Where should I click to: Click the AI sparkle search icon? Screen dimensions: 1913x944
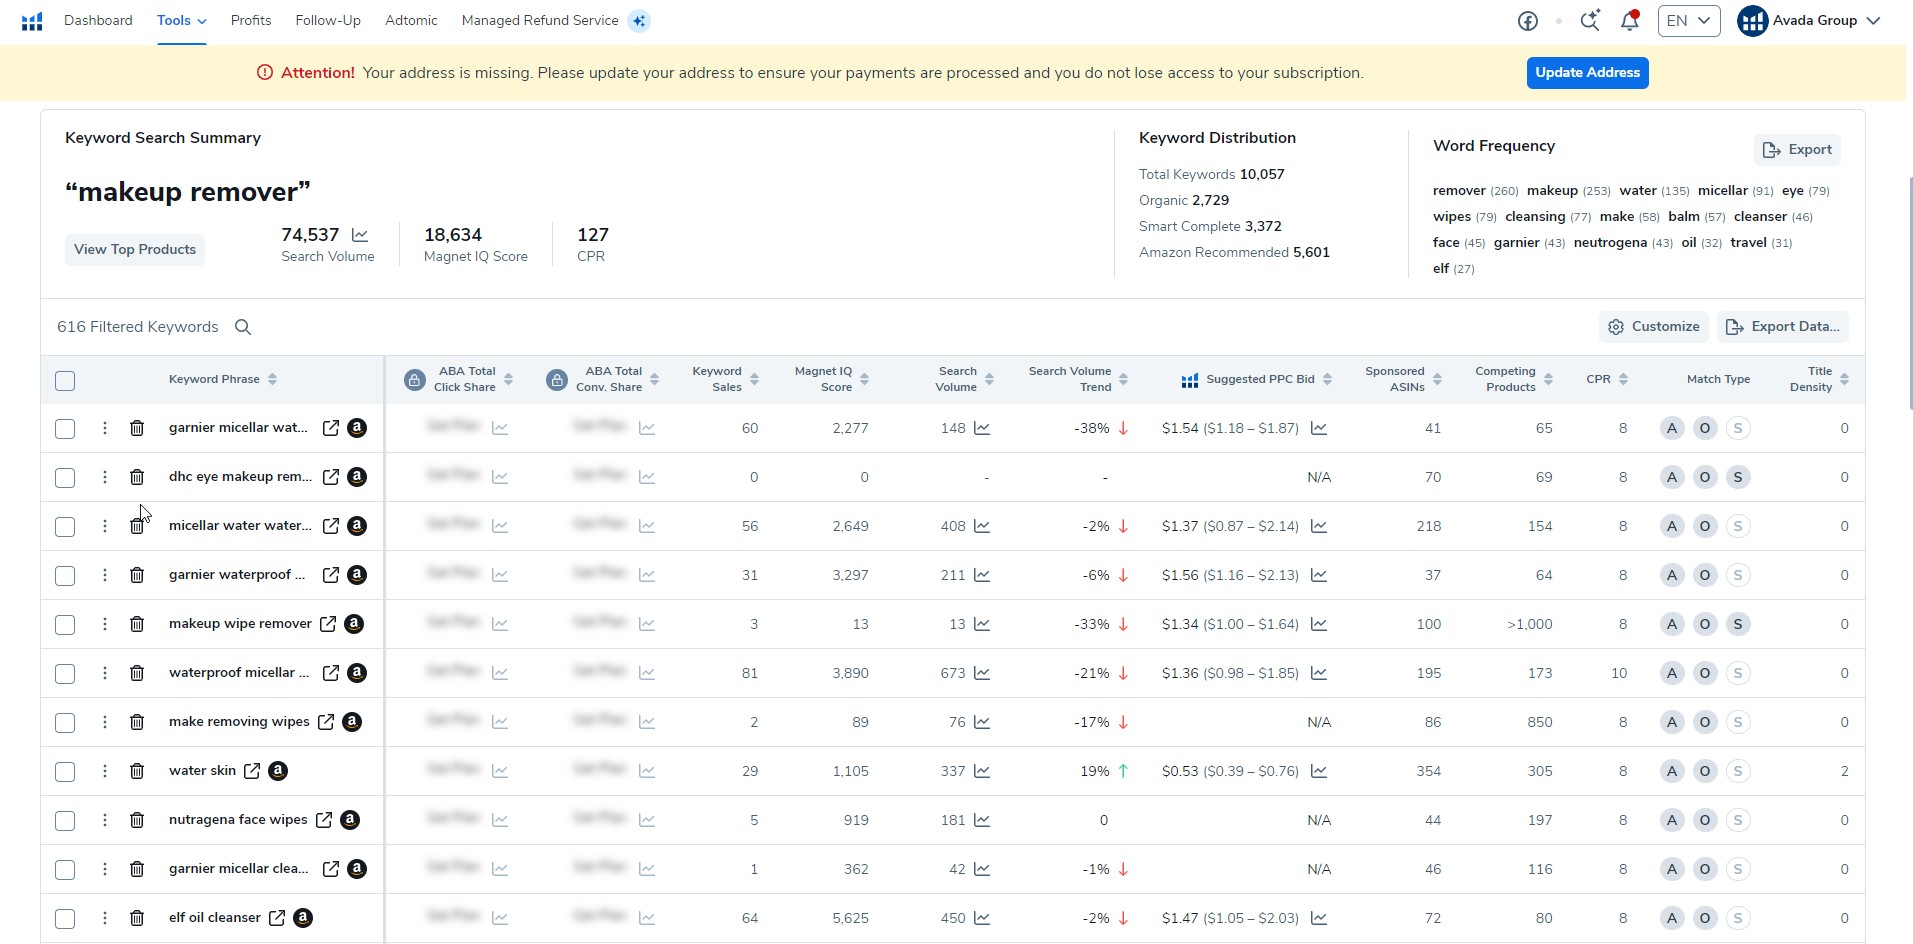point(1590,20)
